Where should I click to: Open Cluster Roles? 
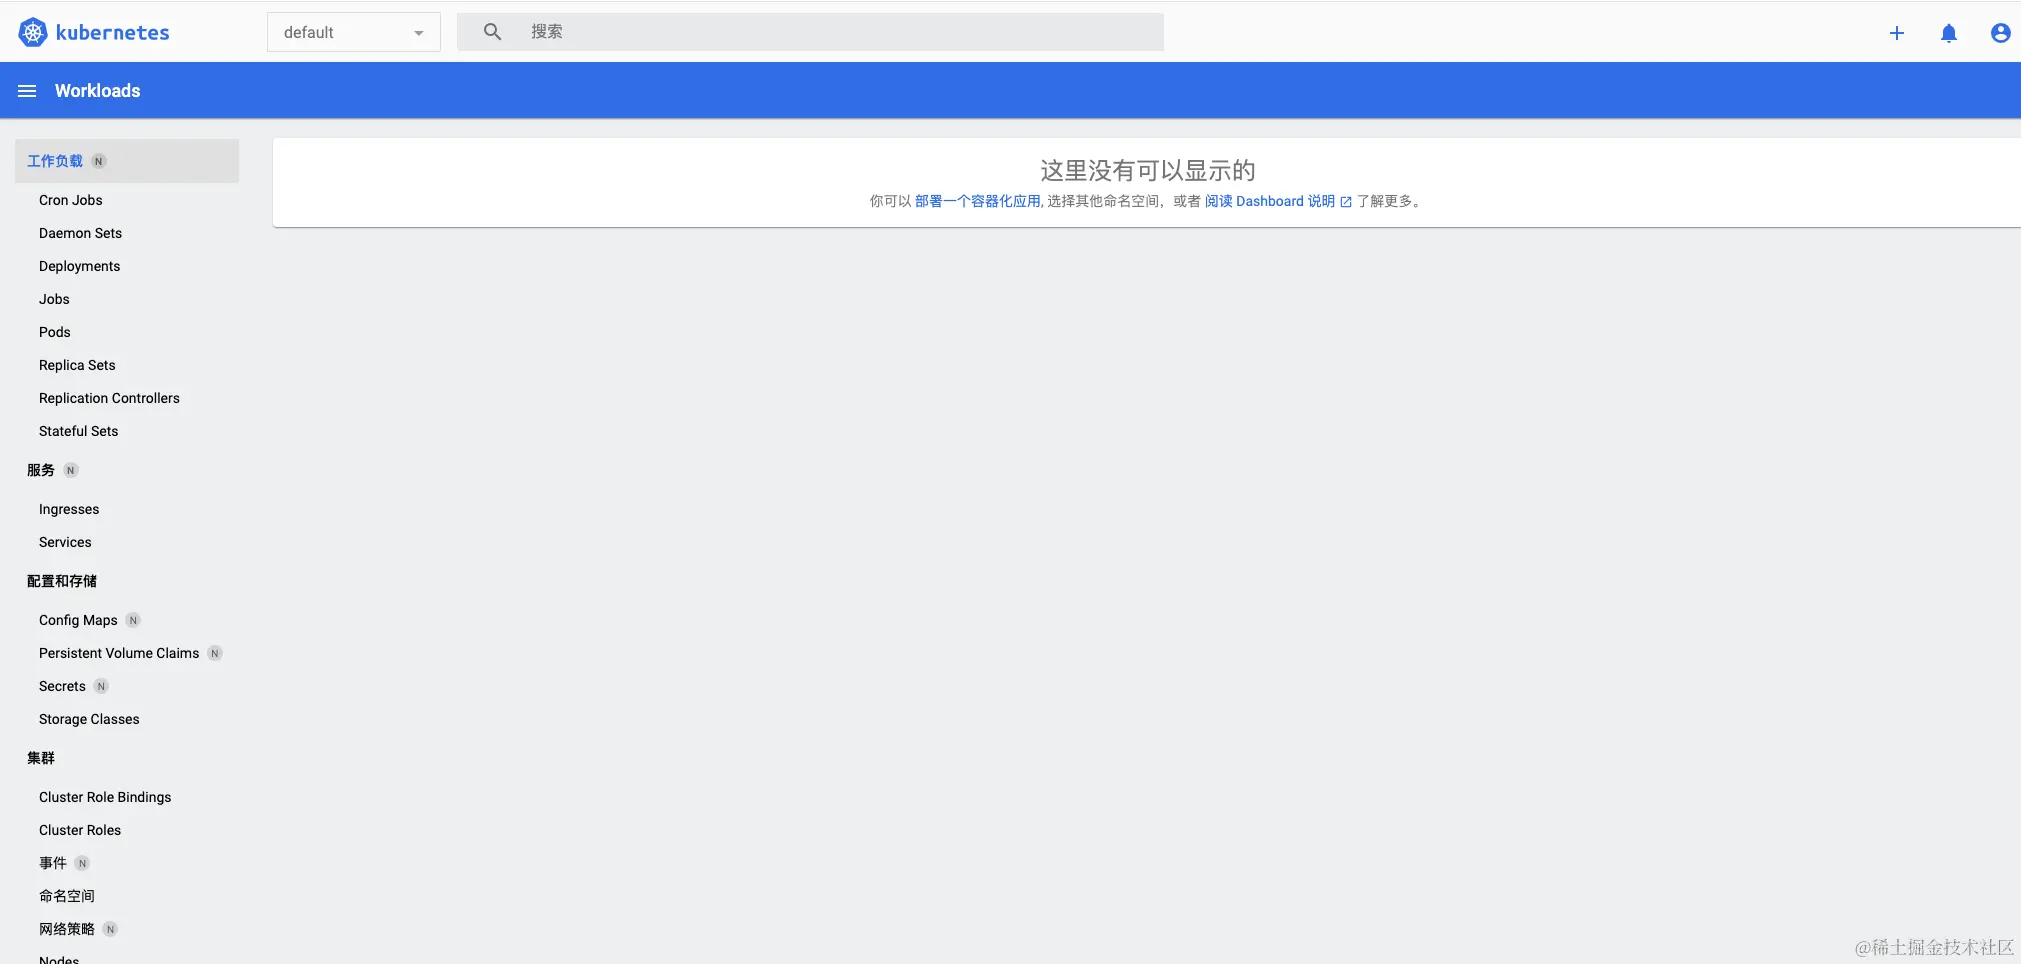(80, 830)
